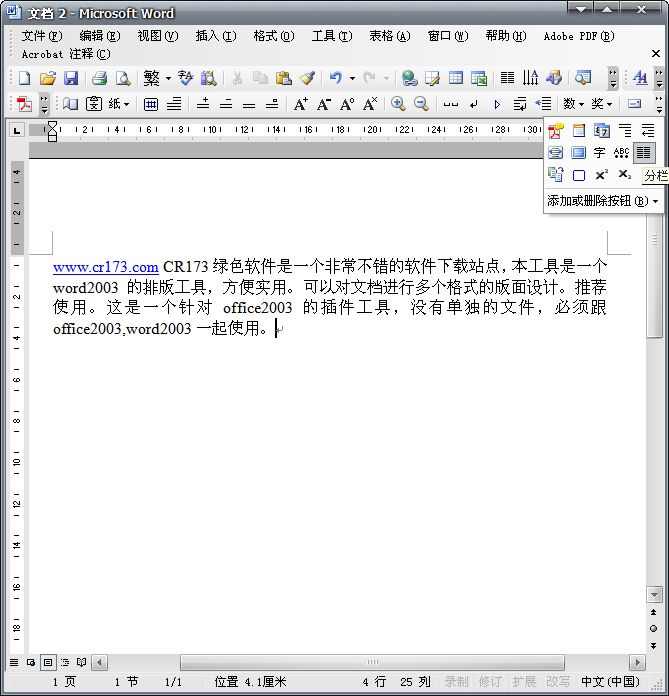Screen dimensions: 669x696
Task: Click the grid layout icon
Action: tap(151, 104)
